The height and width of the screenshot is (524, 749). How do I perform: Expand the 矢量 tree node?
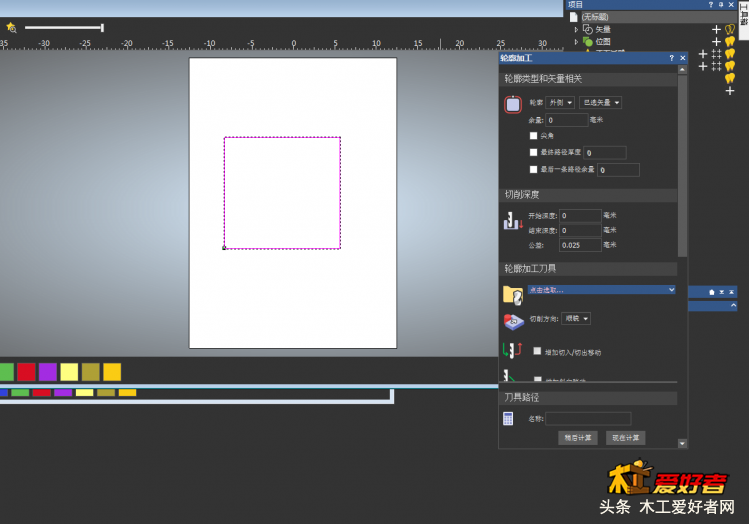(576, 30)
